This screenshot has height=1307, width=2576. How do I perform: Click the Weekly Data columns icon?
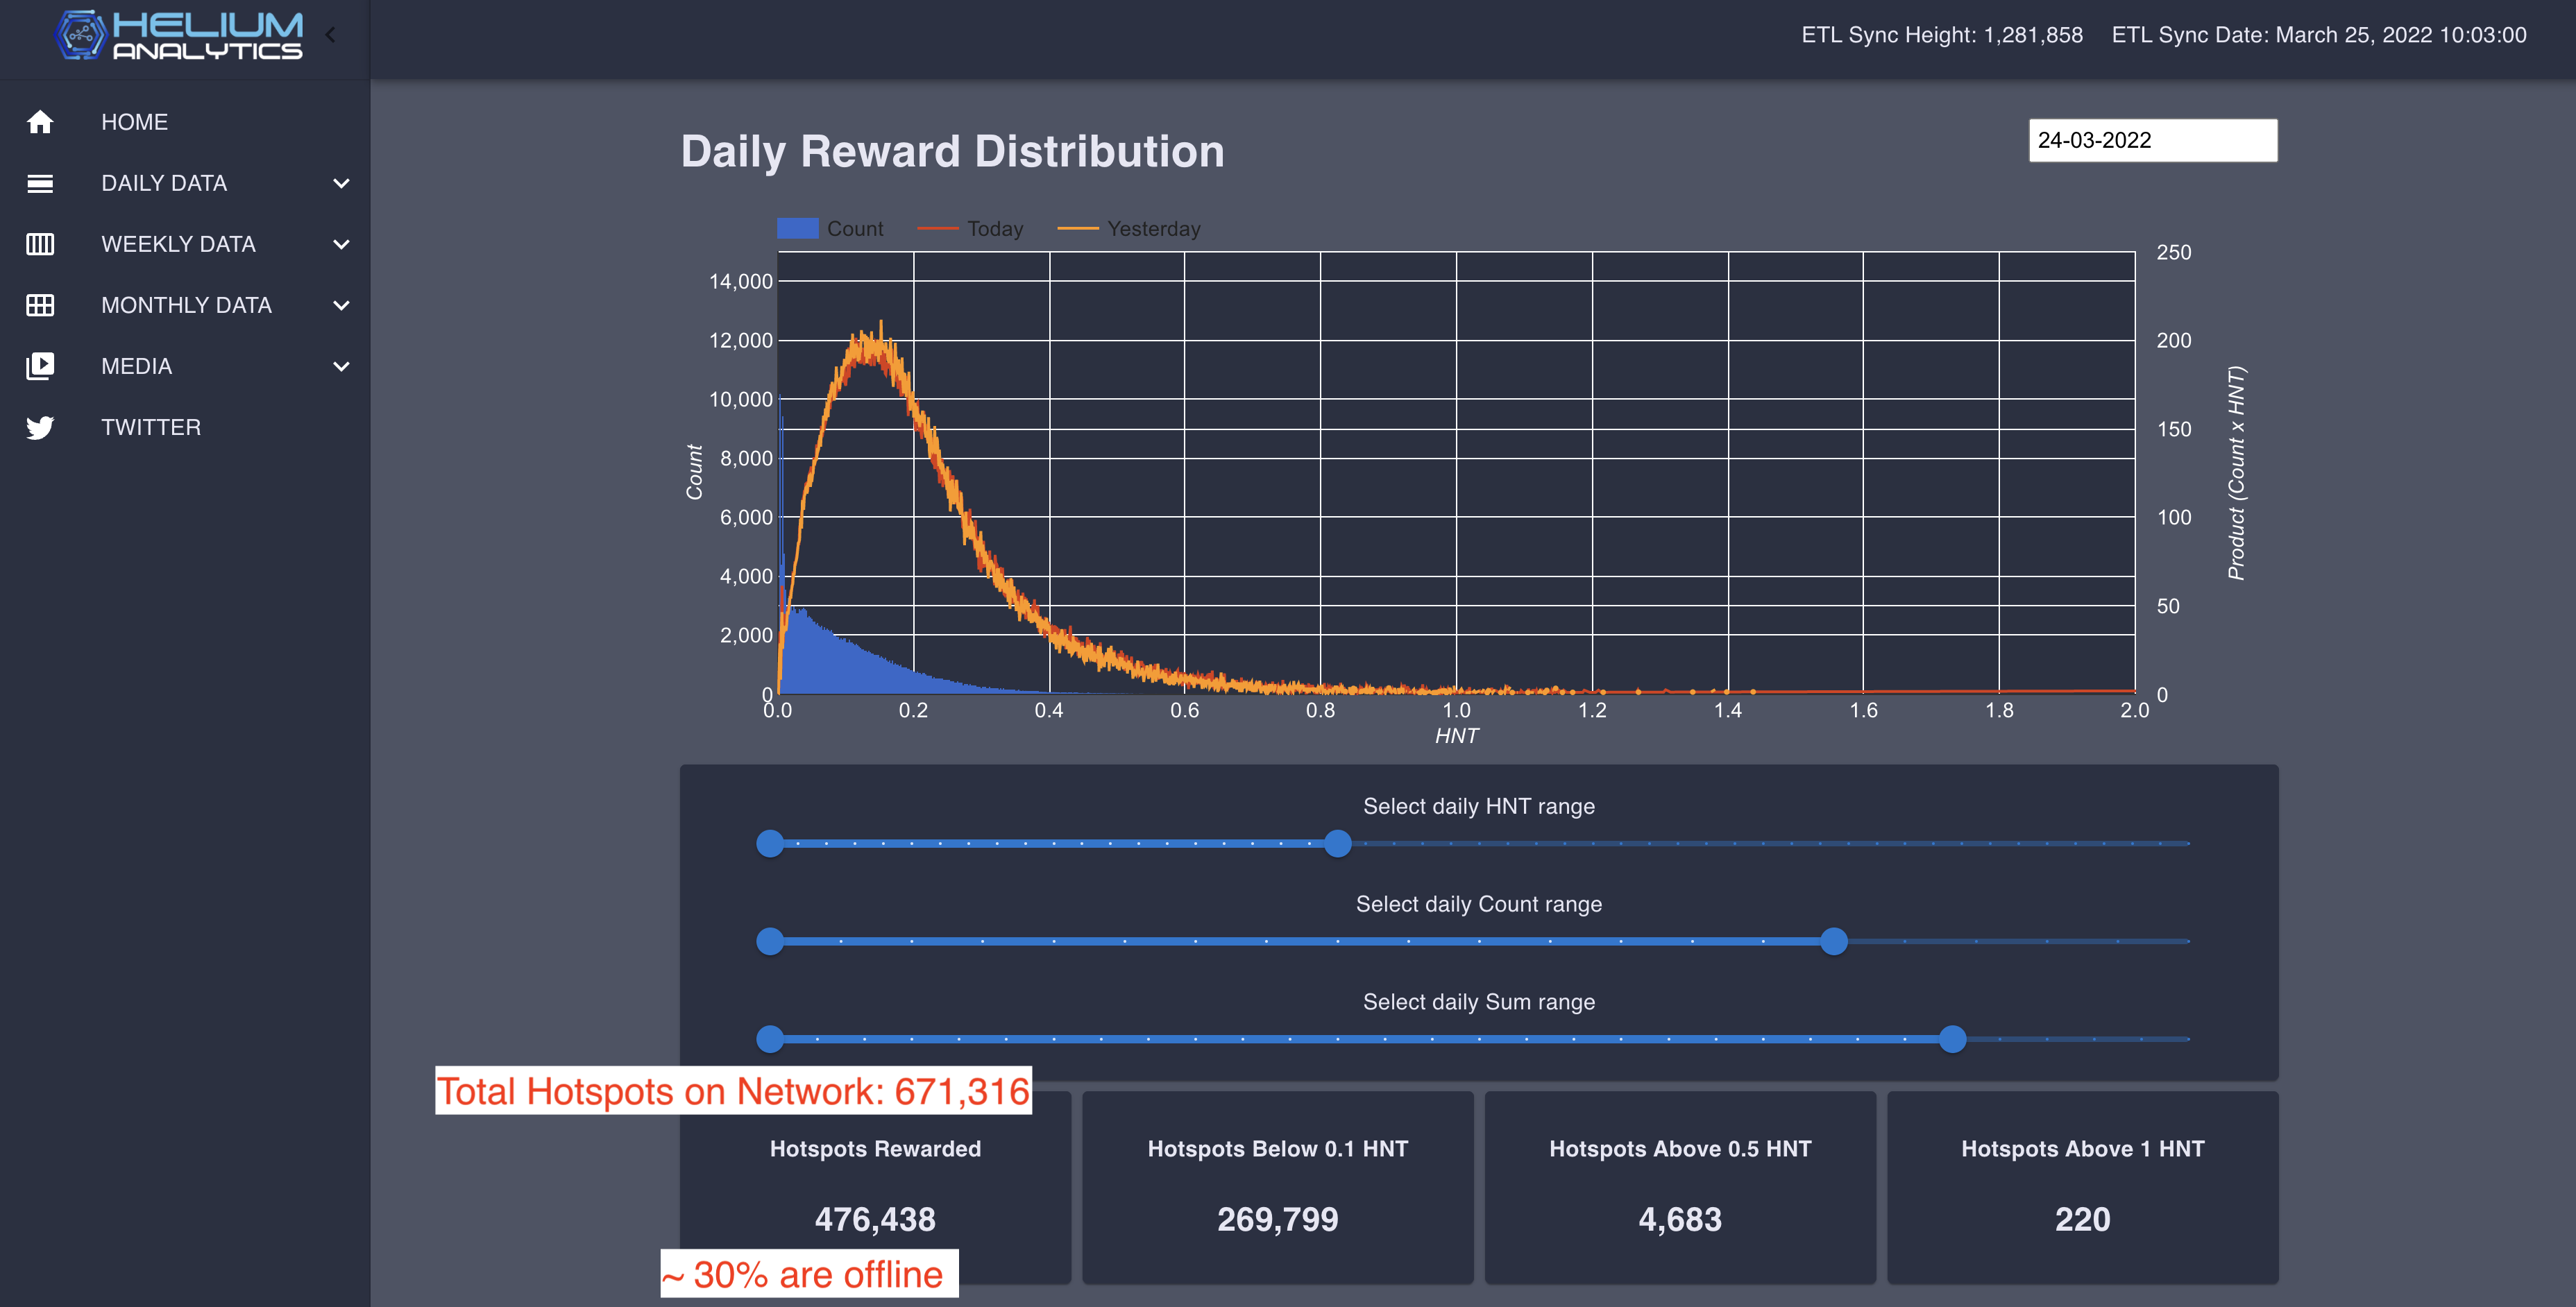coord(40,244)
